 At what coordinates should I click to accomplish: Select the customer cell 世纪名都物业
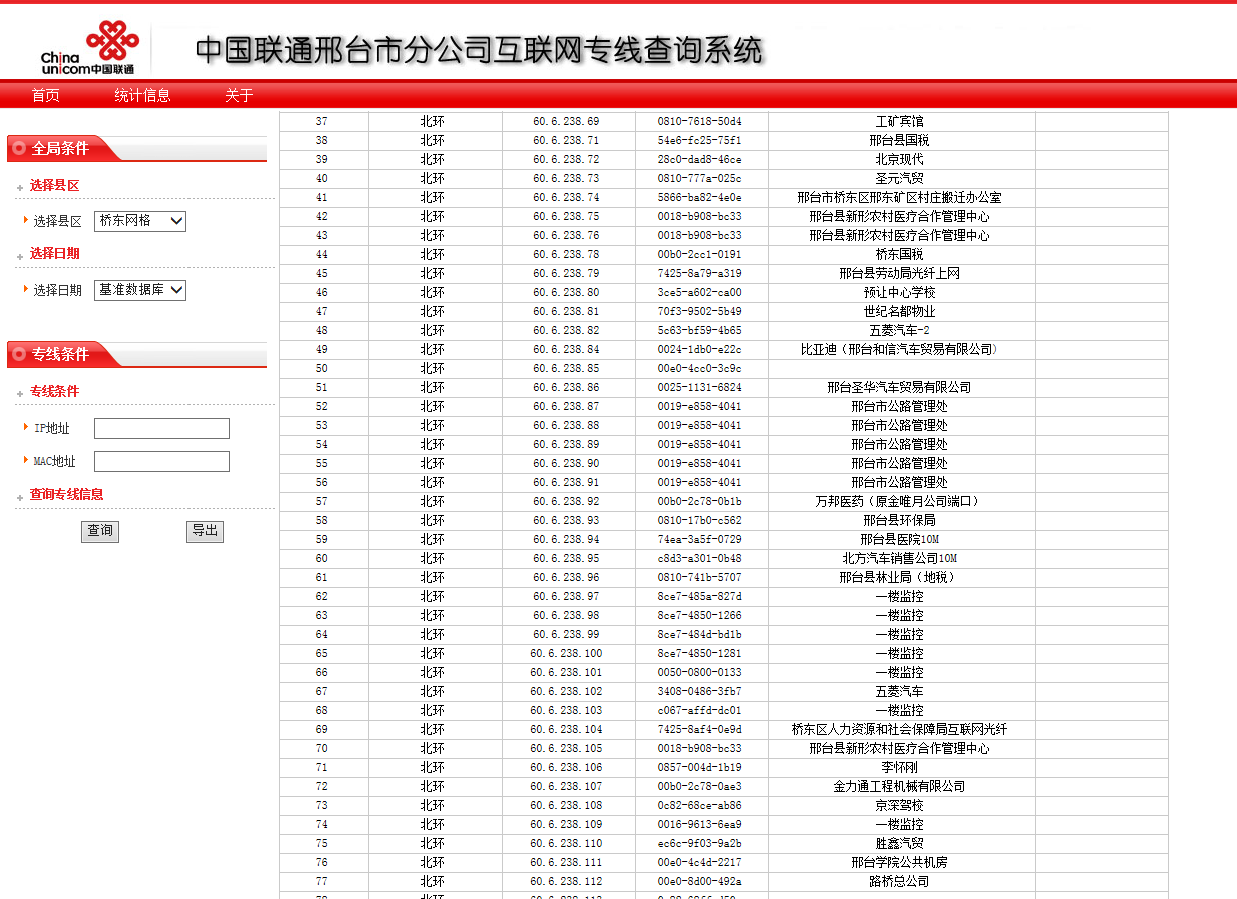coord(901,311)
